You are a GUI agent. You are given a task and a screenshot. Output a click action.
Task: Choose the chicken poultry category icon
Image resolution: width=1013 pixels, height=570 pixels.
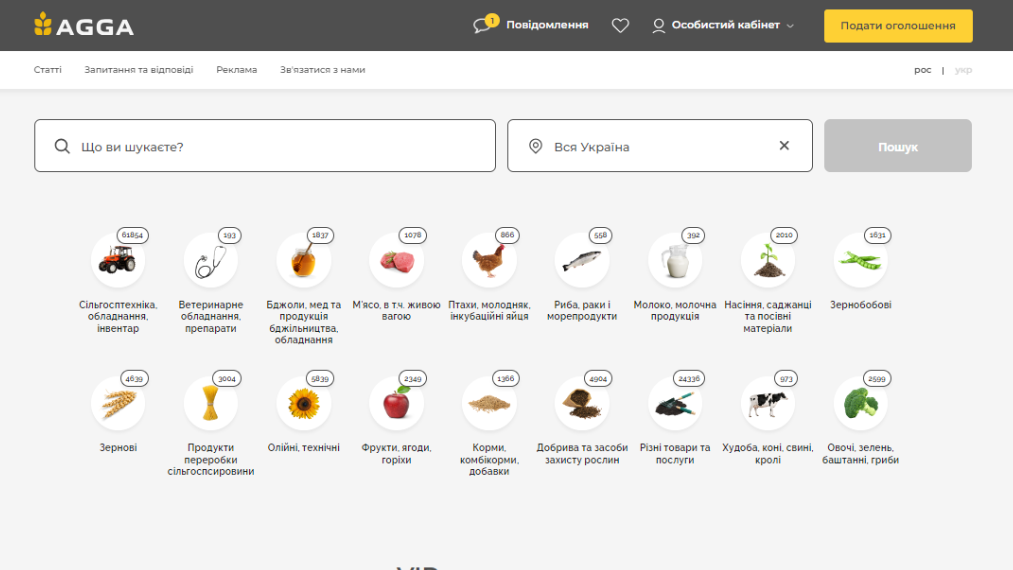489,260
